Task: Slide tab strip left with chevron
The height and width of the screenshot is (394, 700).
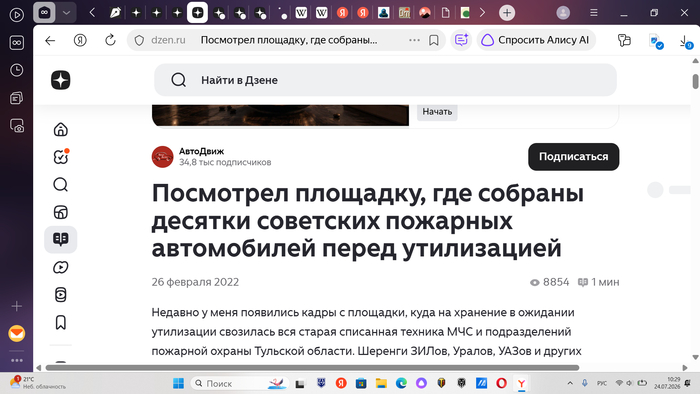Action: click(92, 12)
